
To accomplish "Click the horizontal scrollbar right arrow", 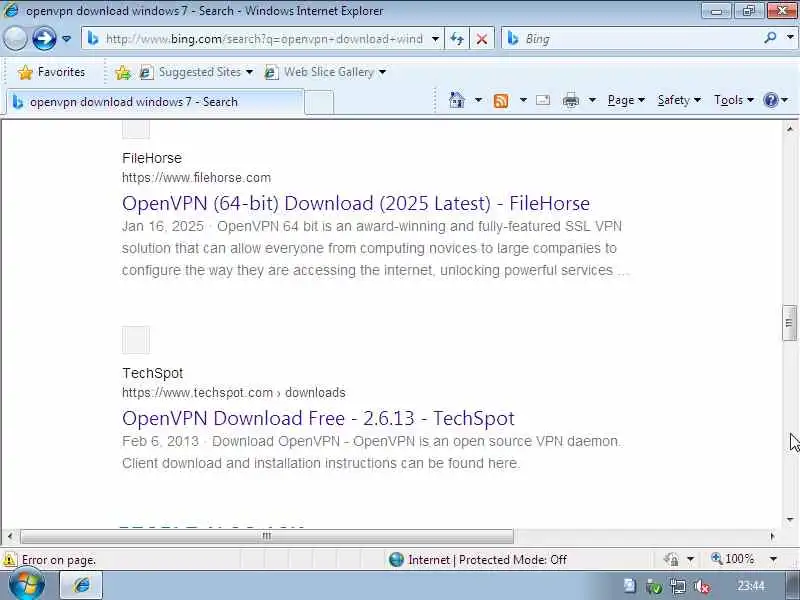I will [772, 536].
